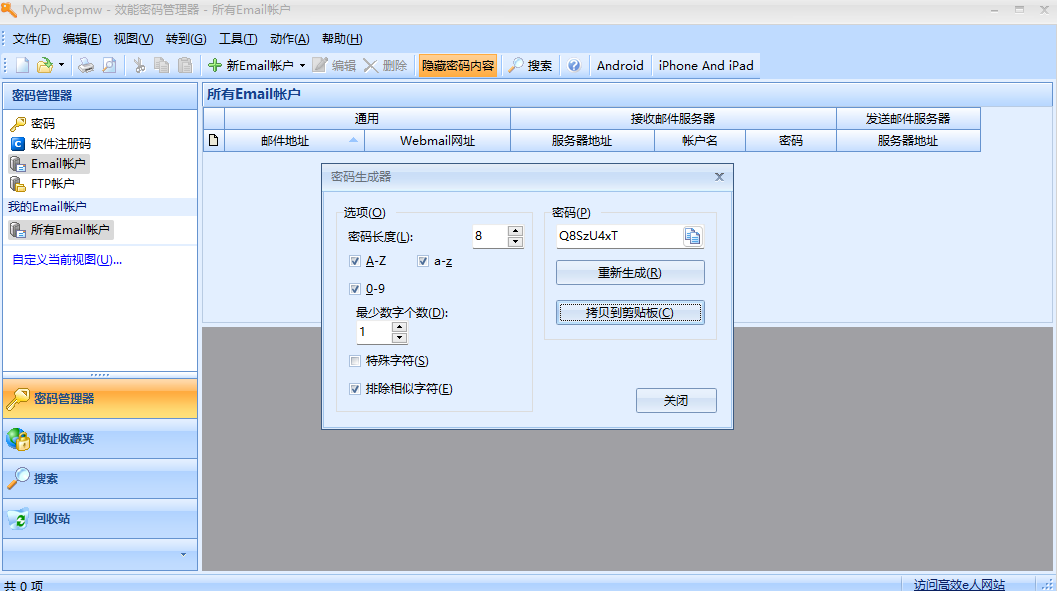The height and width of the screenshot is (591, 1057).
Task: Toggle the 0-9 digits checkbox
Action: [355, 288]
